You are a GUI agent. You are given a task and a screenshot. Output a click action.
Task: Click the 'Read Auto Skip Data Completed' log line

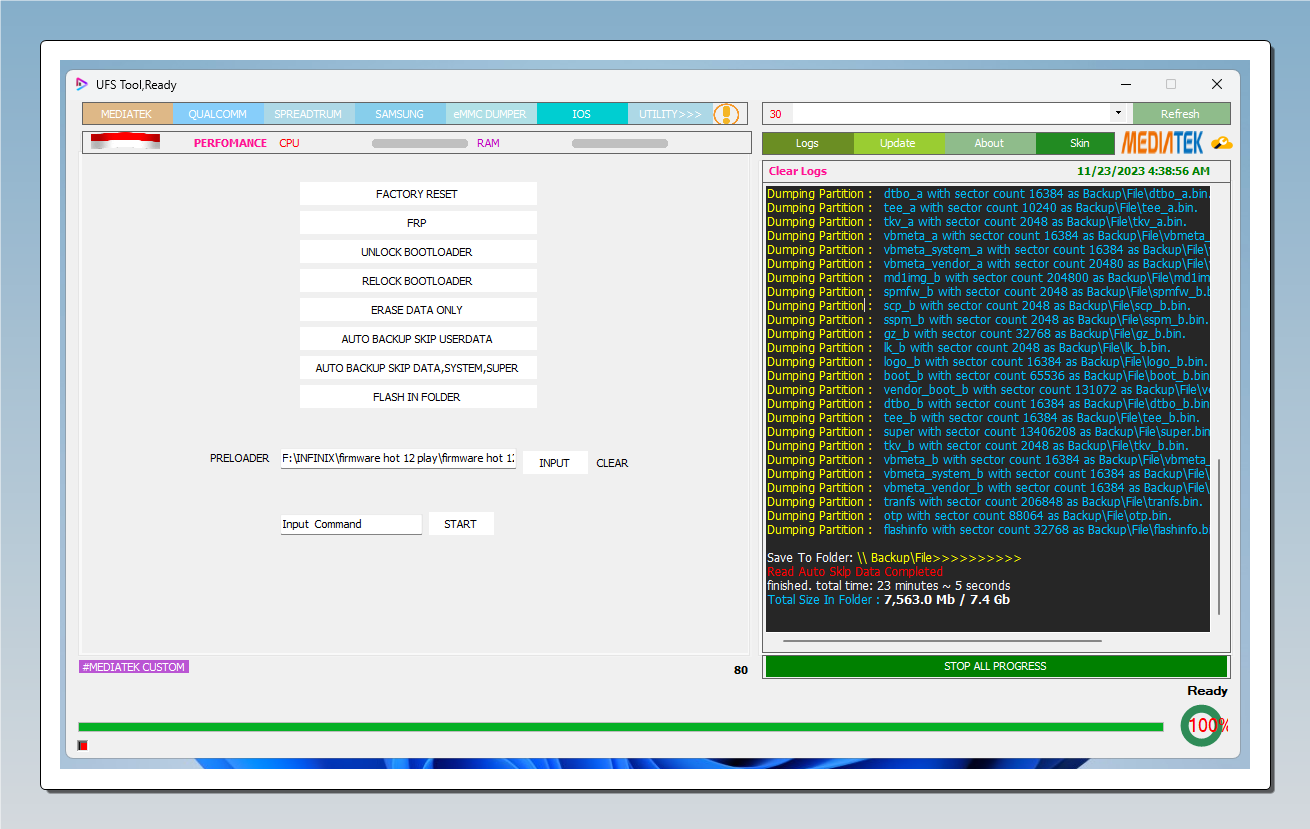click(855, 572)
